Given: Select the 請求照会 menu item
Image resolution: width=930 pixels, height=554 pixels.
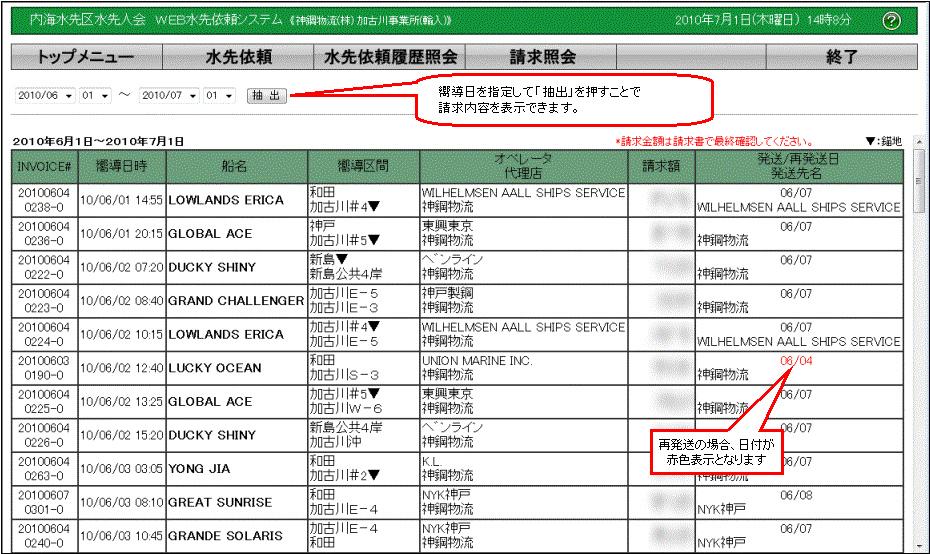Looking at the screenshot, I should coord(541,57).
